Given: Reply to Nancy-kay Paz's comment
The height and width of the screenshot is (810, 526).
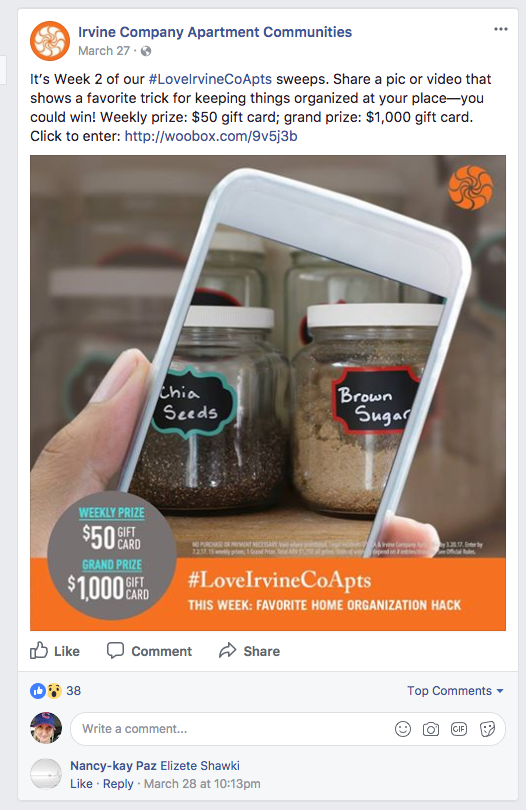Looking at the screenshot, I should [x=118, y=784].
